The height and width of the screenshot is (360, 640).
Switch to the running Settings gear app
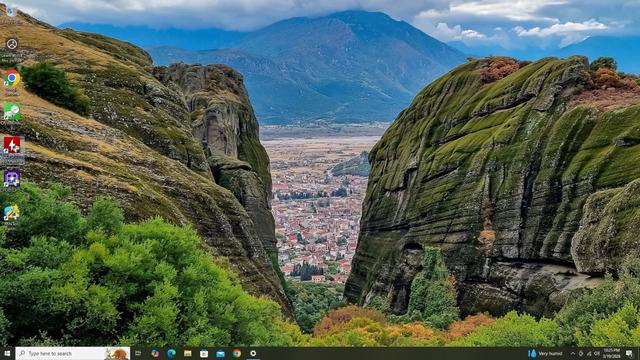(x=253, y=353)
